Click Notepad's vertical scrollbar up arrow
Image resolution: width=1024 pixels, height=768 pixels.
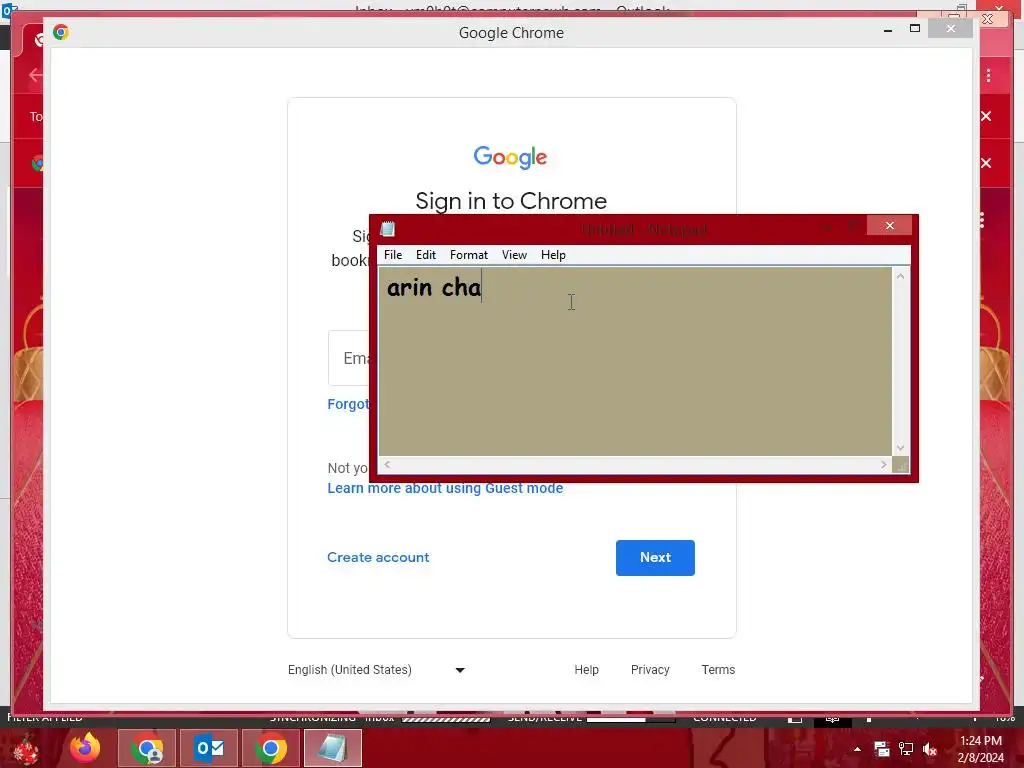tap(900, 276)
